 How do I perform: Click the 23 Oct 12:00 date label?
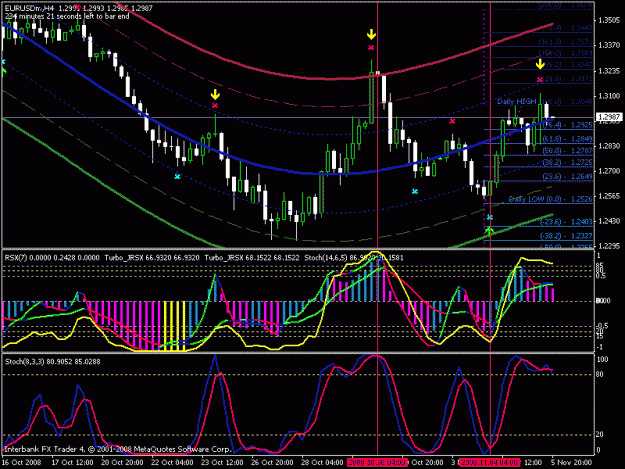(222, 463)
